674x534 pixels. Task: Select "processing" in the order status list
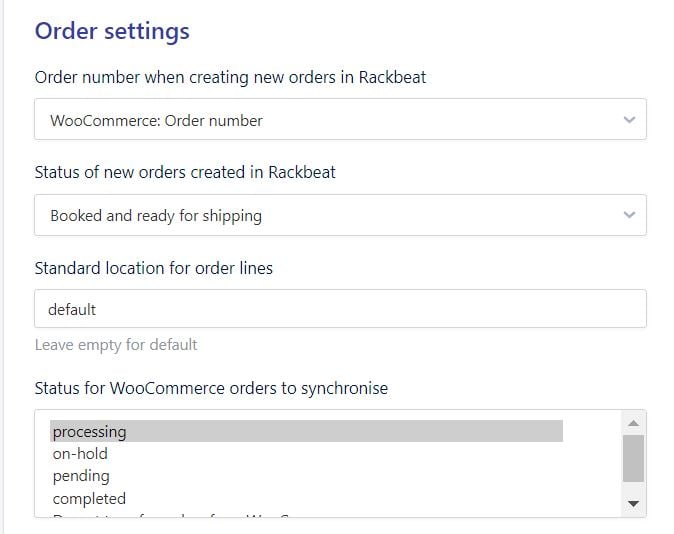tap(90, 432)
